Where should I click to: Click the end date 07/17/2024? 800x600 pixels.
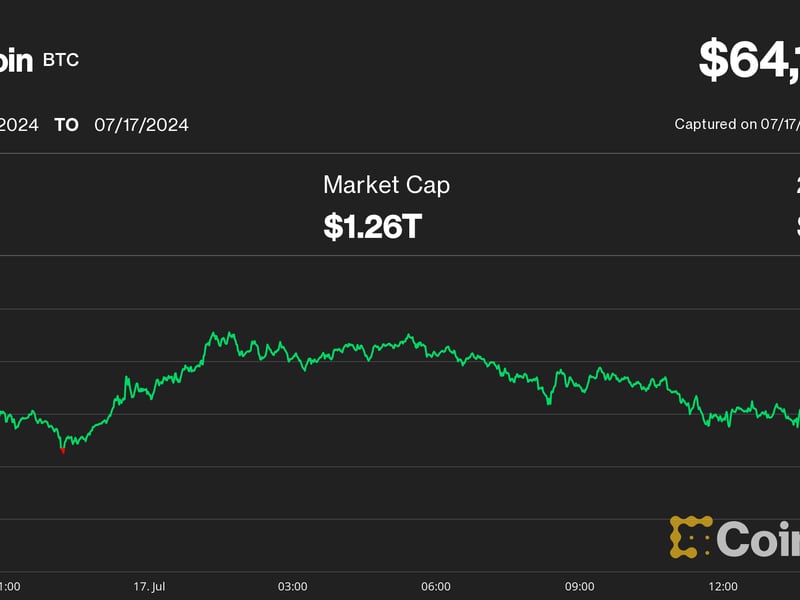click(141, 125)
